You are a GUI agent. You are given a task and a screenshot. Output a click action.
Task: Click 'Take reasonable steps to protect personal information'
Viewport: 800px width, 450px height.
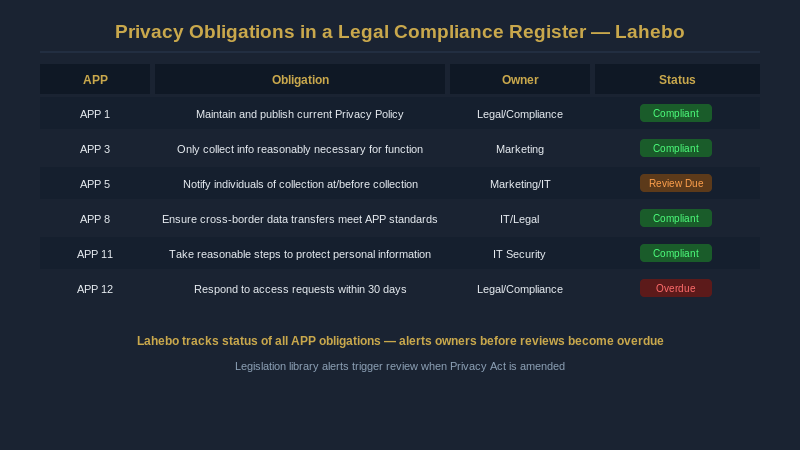click(x=300, y=254)
